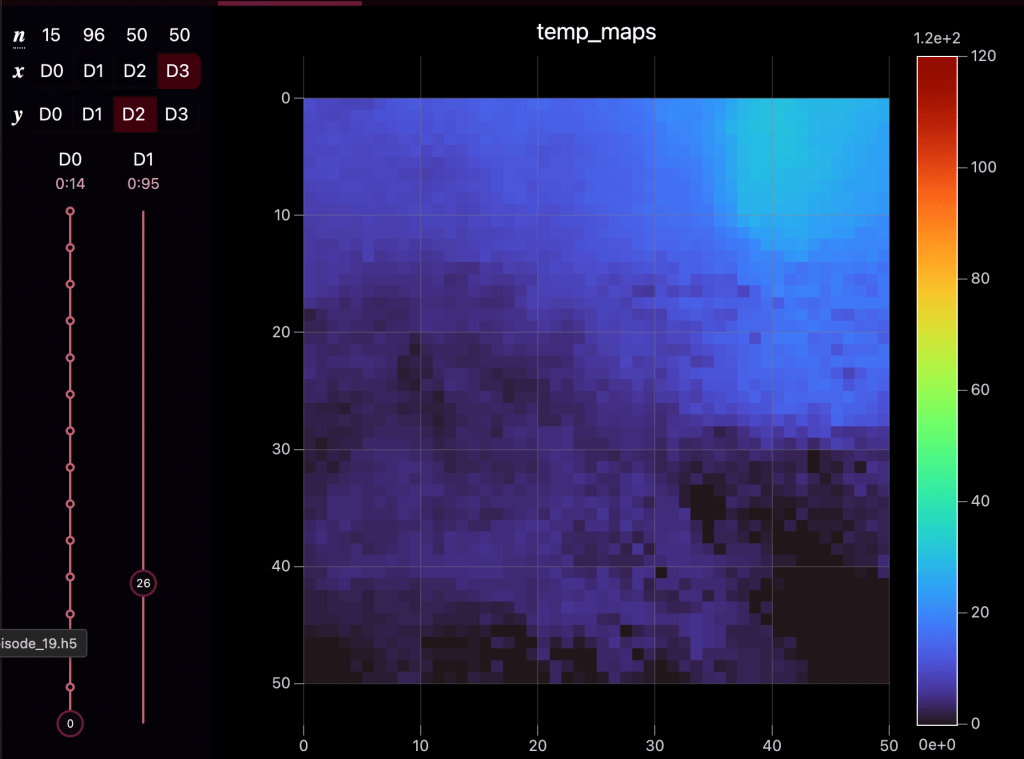The width and height of the screenshot is (1024, 759).
Task: Click the color bar gradient scale
Action: coord(937,390)
